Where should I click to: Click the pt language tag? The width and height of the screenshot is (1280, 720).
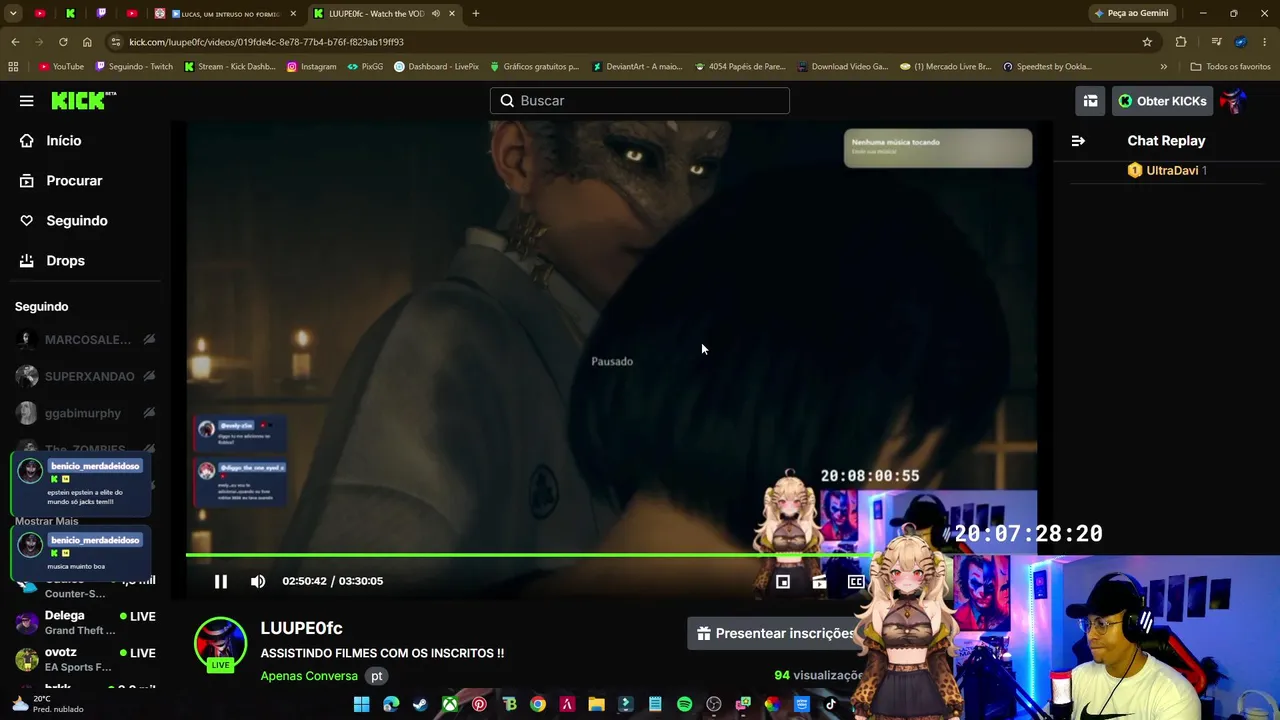377,676
